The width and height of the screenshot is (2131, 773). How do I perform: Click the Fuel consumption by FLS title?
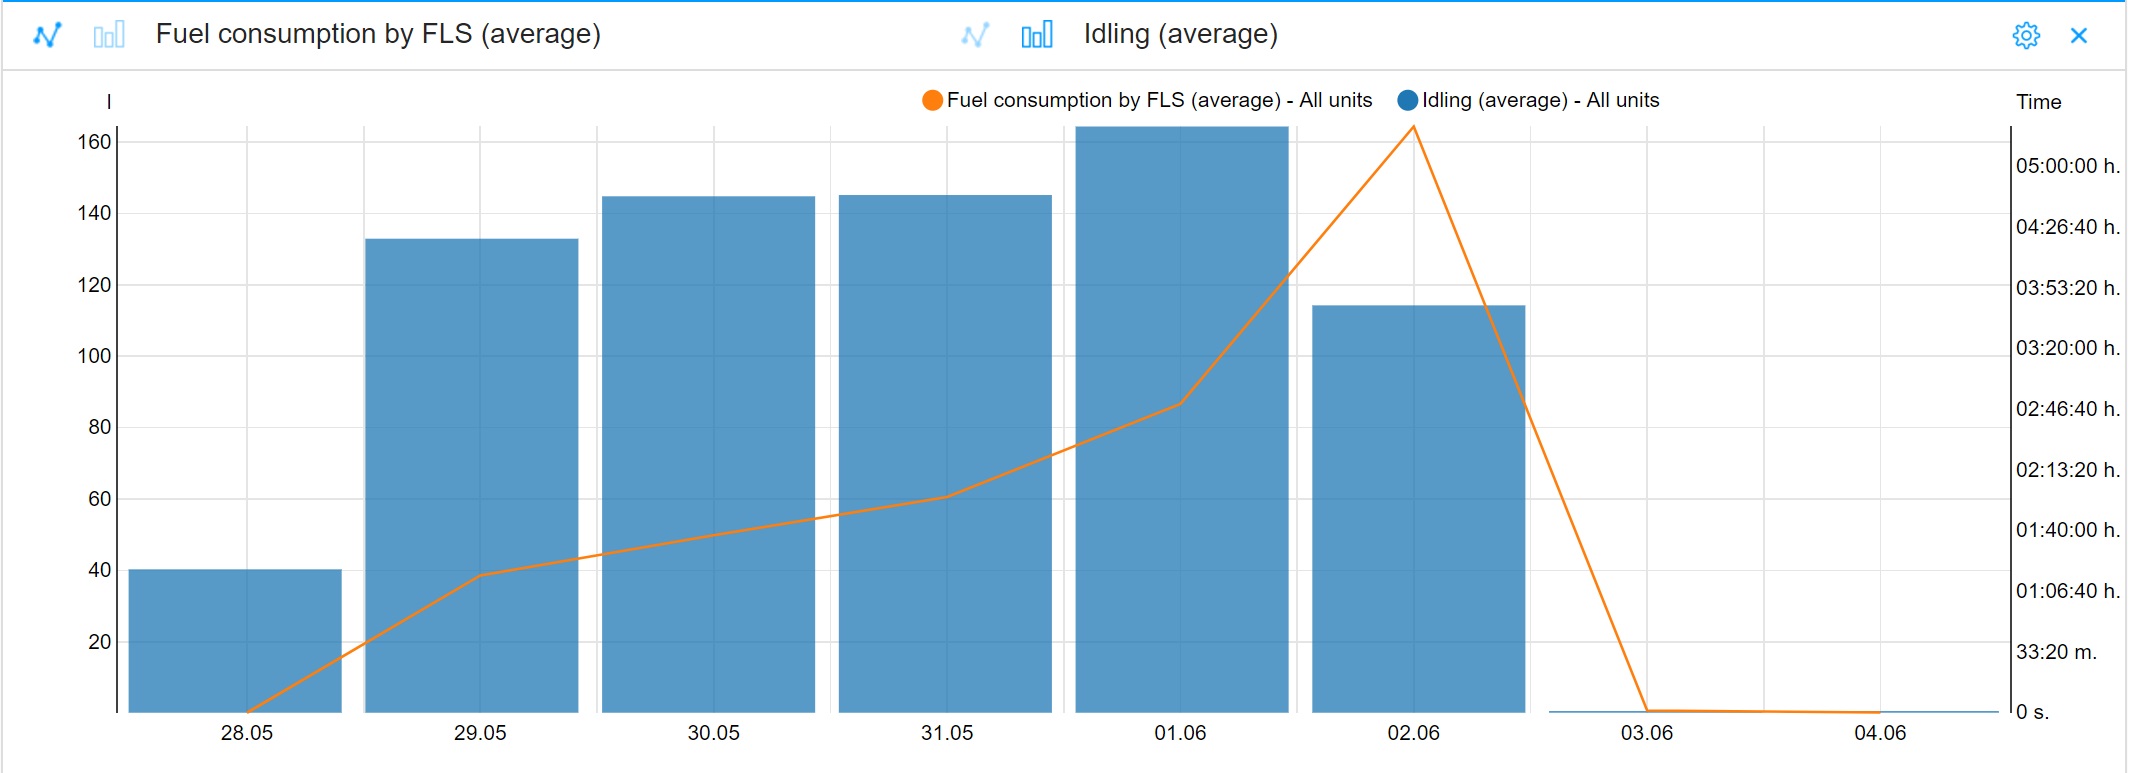tap(378, 34)
